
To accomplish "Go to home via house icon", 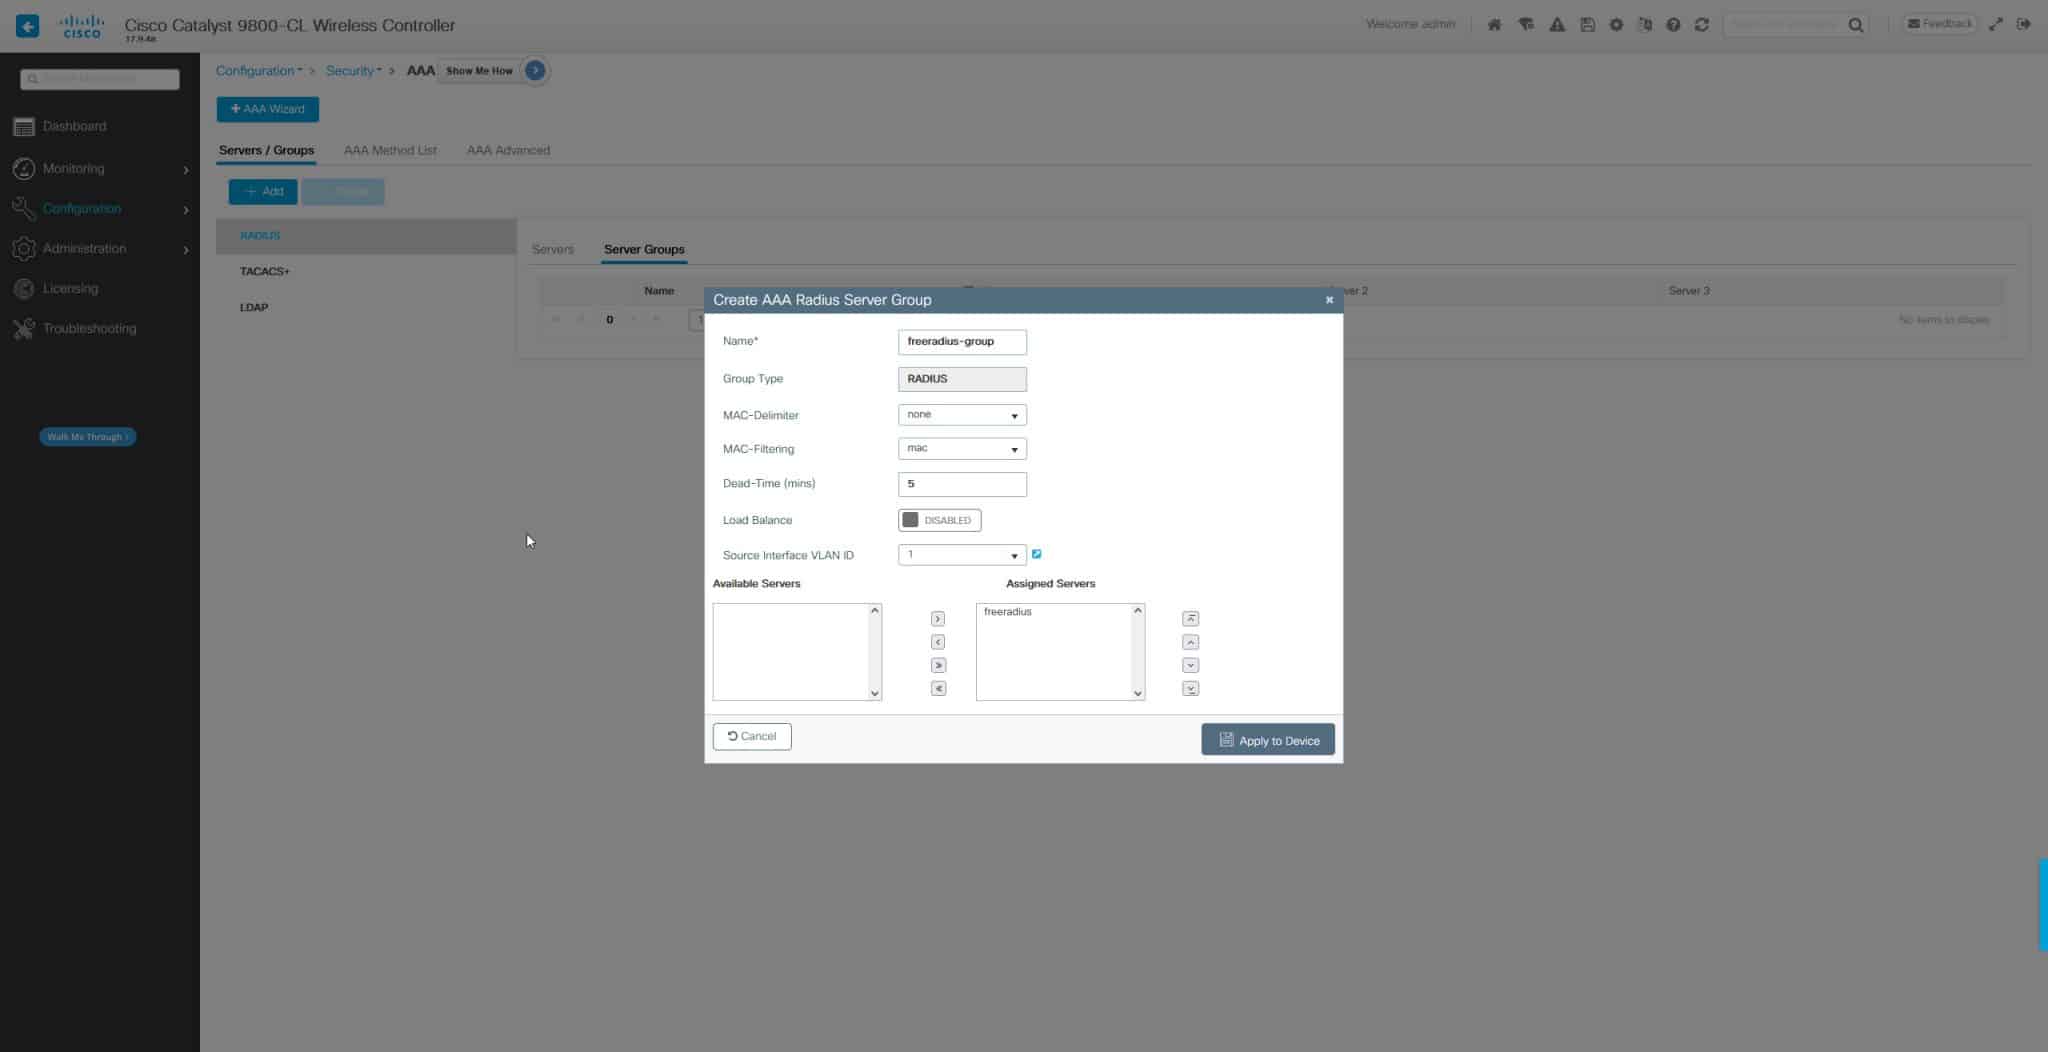I will [1494, 25].
